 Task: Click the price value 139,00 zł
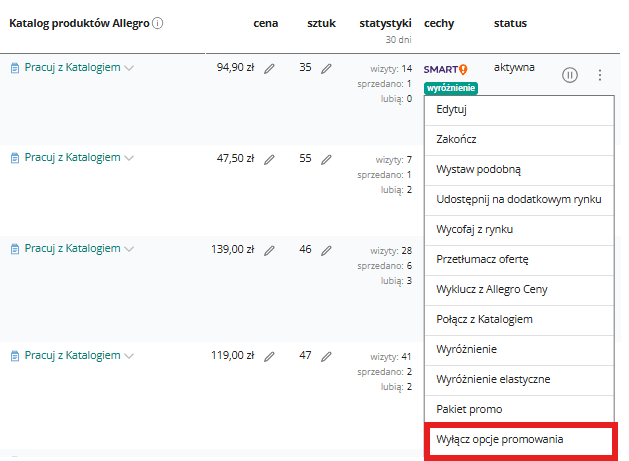coord(233,250)
